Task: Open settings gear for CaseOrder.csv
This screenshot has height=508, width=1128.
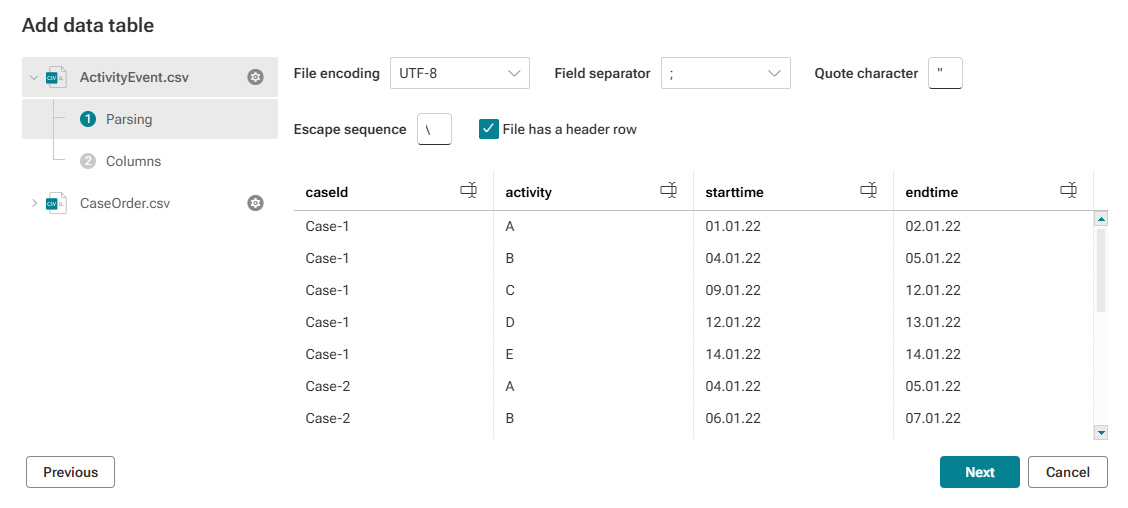Action: point(255,203)
